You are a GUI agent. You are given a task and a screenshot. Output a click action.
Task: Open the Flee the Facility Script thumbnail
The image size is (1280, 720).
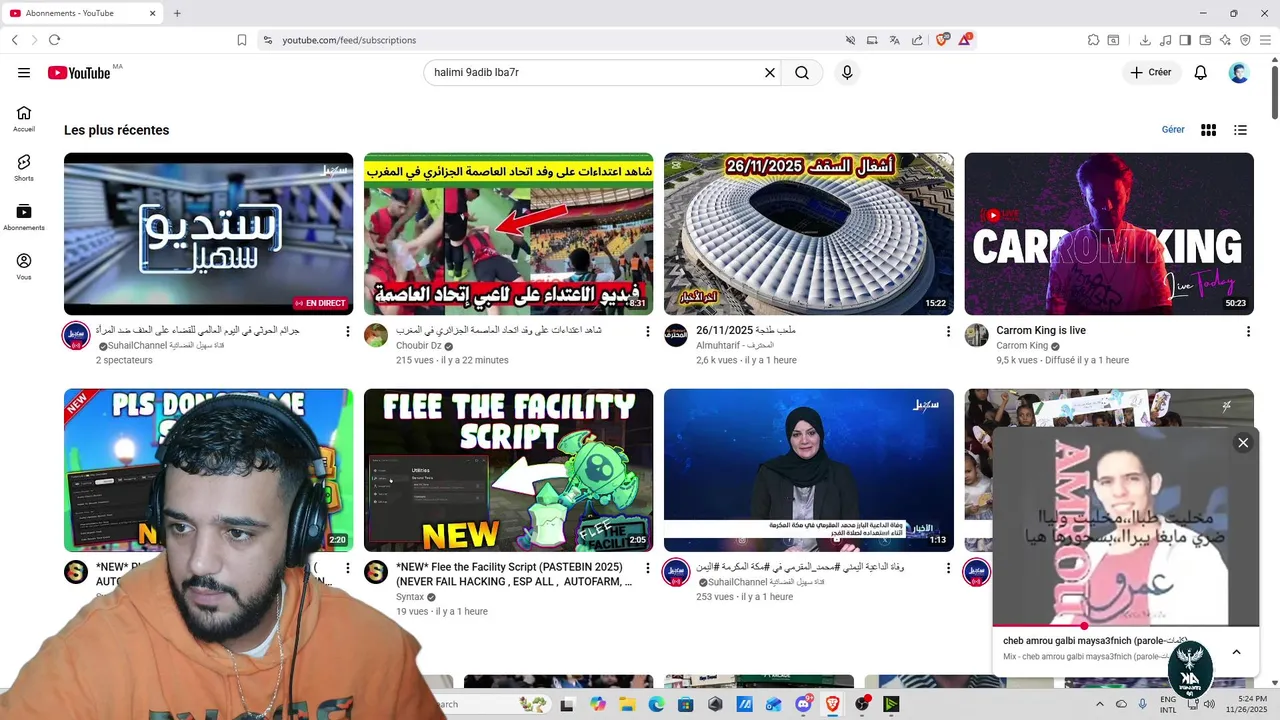(x=508, y=470)
